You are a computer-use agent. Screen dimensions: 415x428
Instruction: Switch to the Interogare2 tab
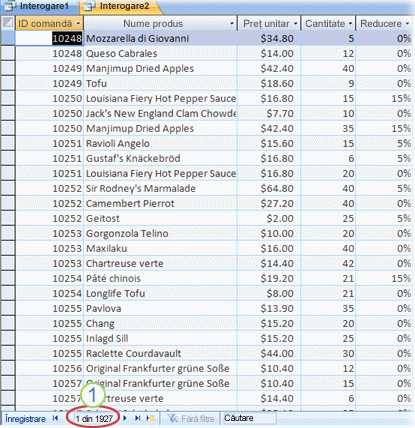pos(120,6)
